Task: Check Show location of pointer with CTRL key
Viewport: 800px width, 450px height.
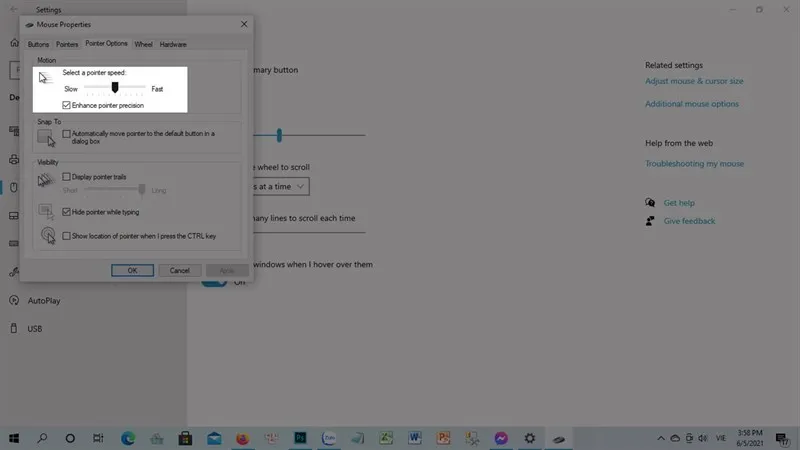Action: [67, 236]
